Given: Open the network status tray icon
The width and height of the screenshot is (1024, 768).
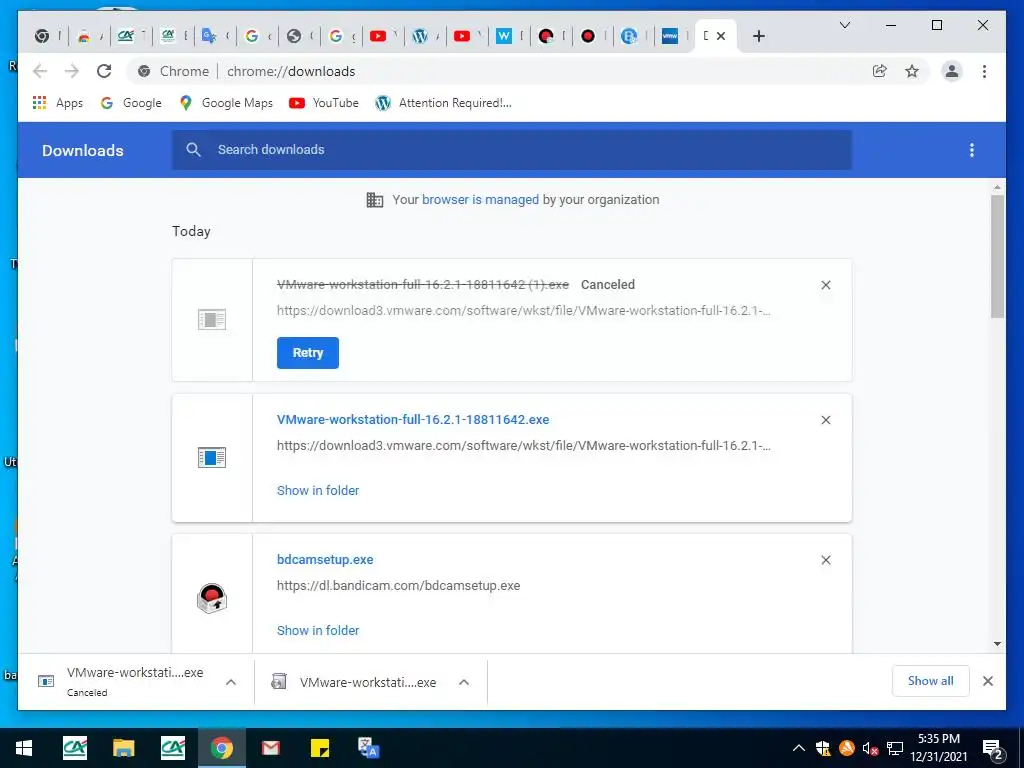Looking at the screenshot, I should coord(895,748).
